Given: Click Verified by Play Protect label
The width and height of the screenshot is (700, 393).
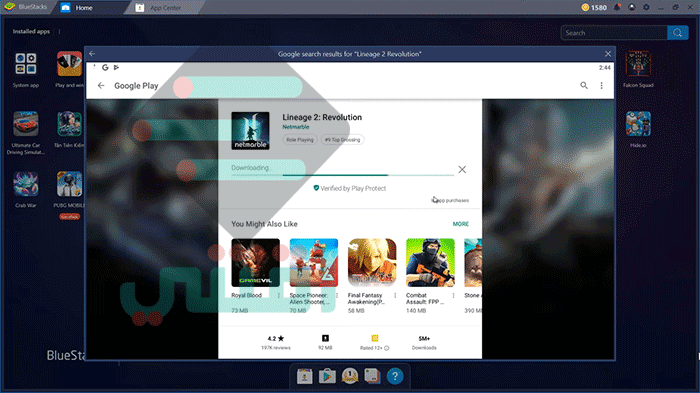Looking at the screenshot, I should click(350, 188).
